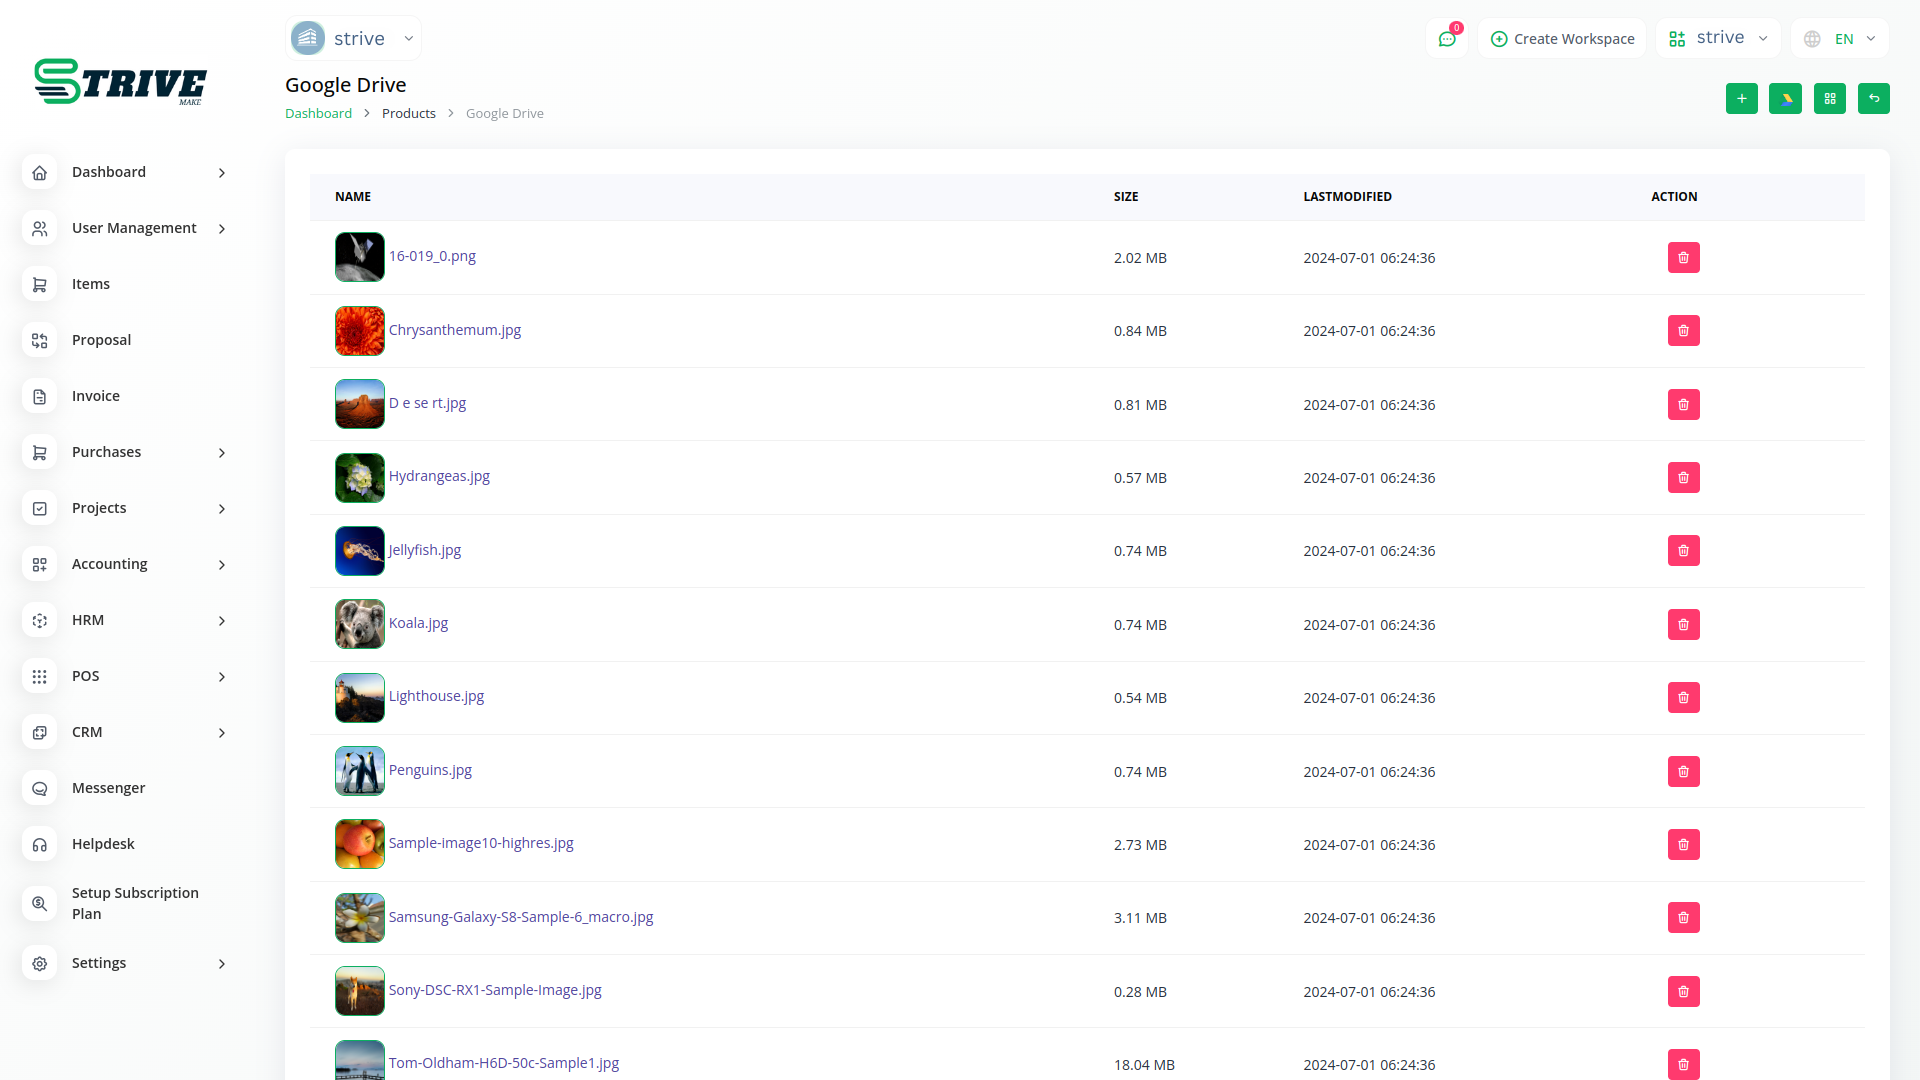Click trash icon for Penguins.jpg
The width and height of the screenshot is (1920, 1080).
(1683, 772)
